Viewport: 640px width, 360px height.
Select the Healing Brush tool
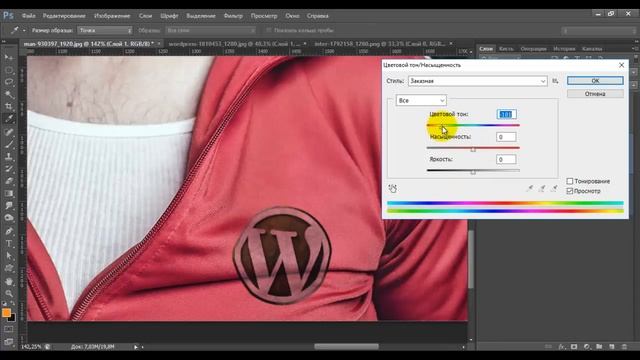click(9, 132)
